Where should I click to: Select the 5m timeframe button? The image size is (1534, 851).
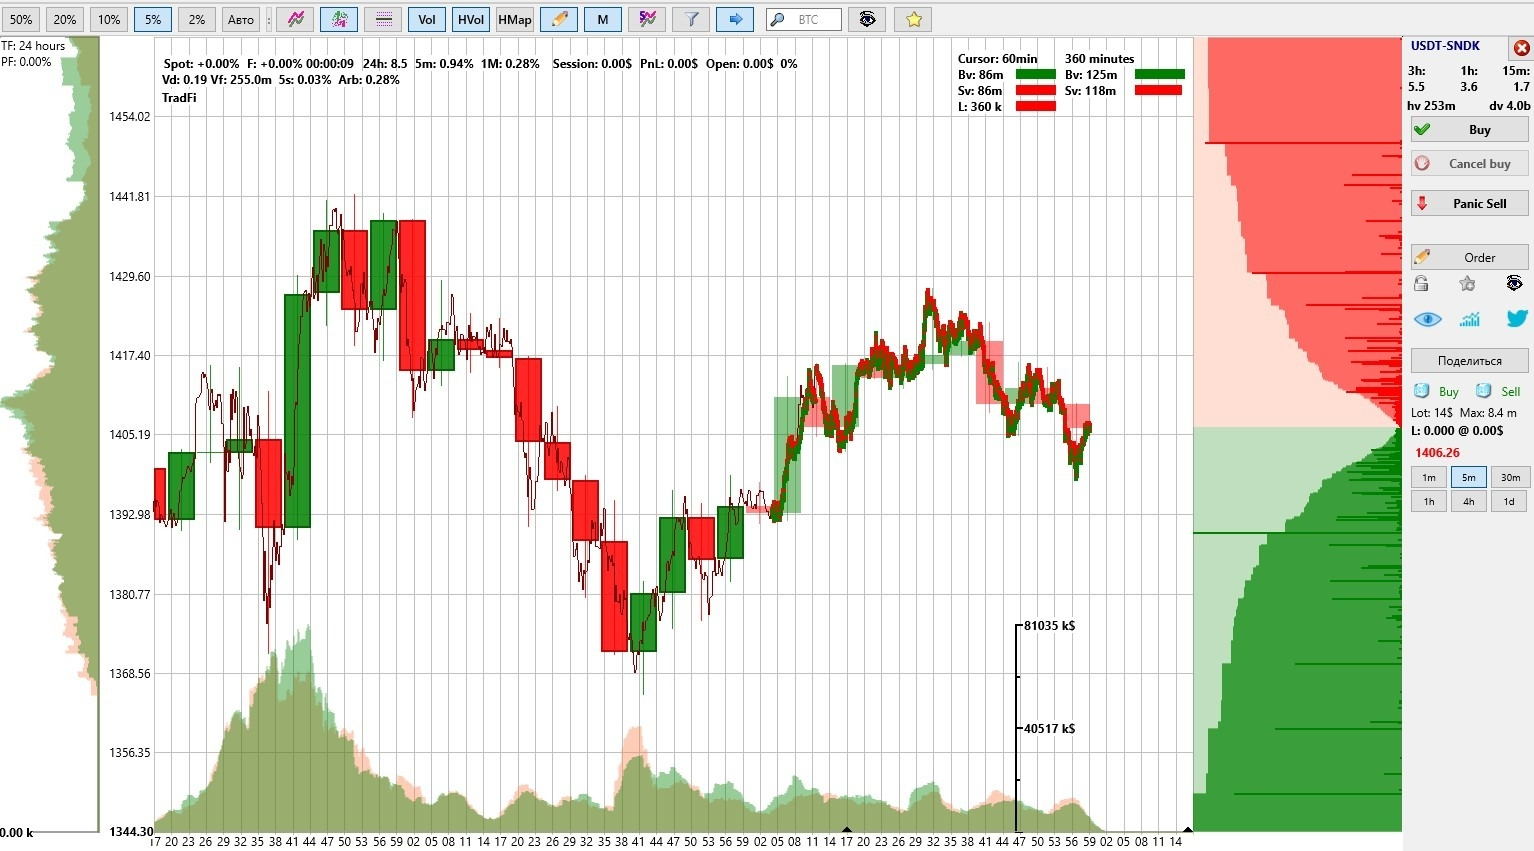tap(1468, 478)
